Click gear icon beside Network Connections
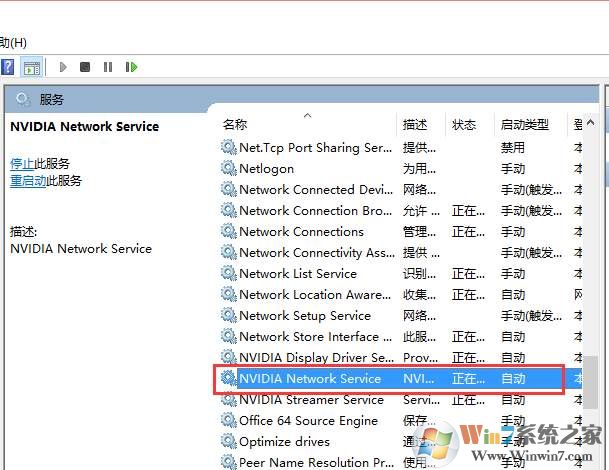Screen dimensions: 609x470 [228, 231]
